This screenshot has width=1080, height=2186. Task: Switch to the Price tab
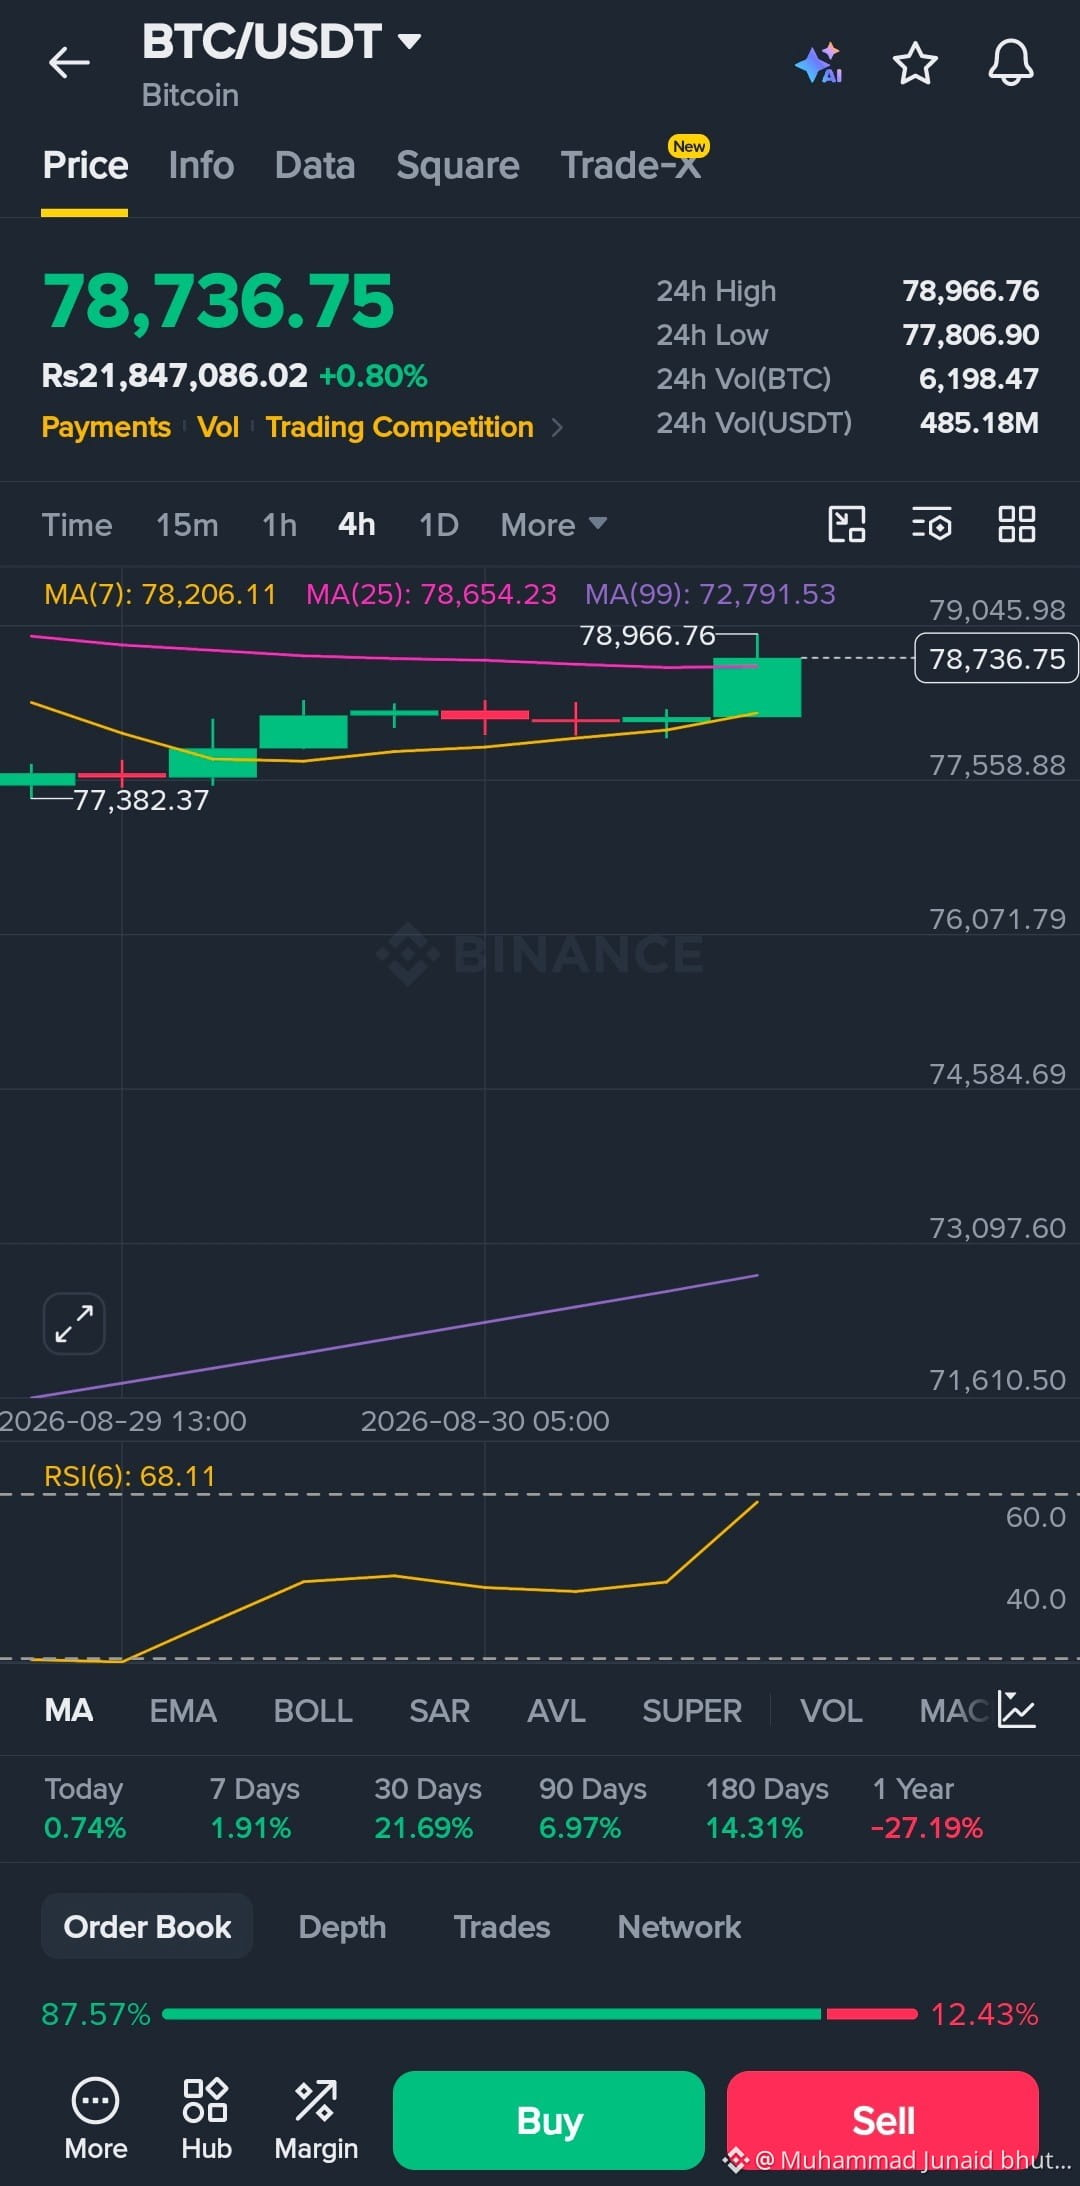pyautogui.click(x=85, y=165)
